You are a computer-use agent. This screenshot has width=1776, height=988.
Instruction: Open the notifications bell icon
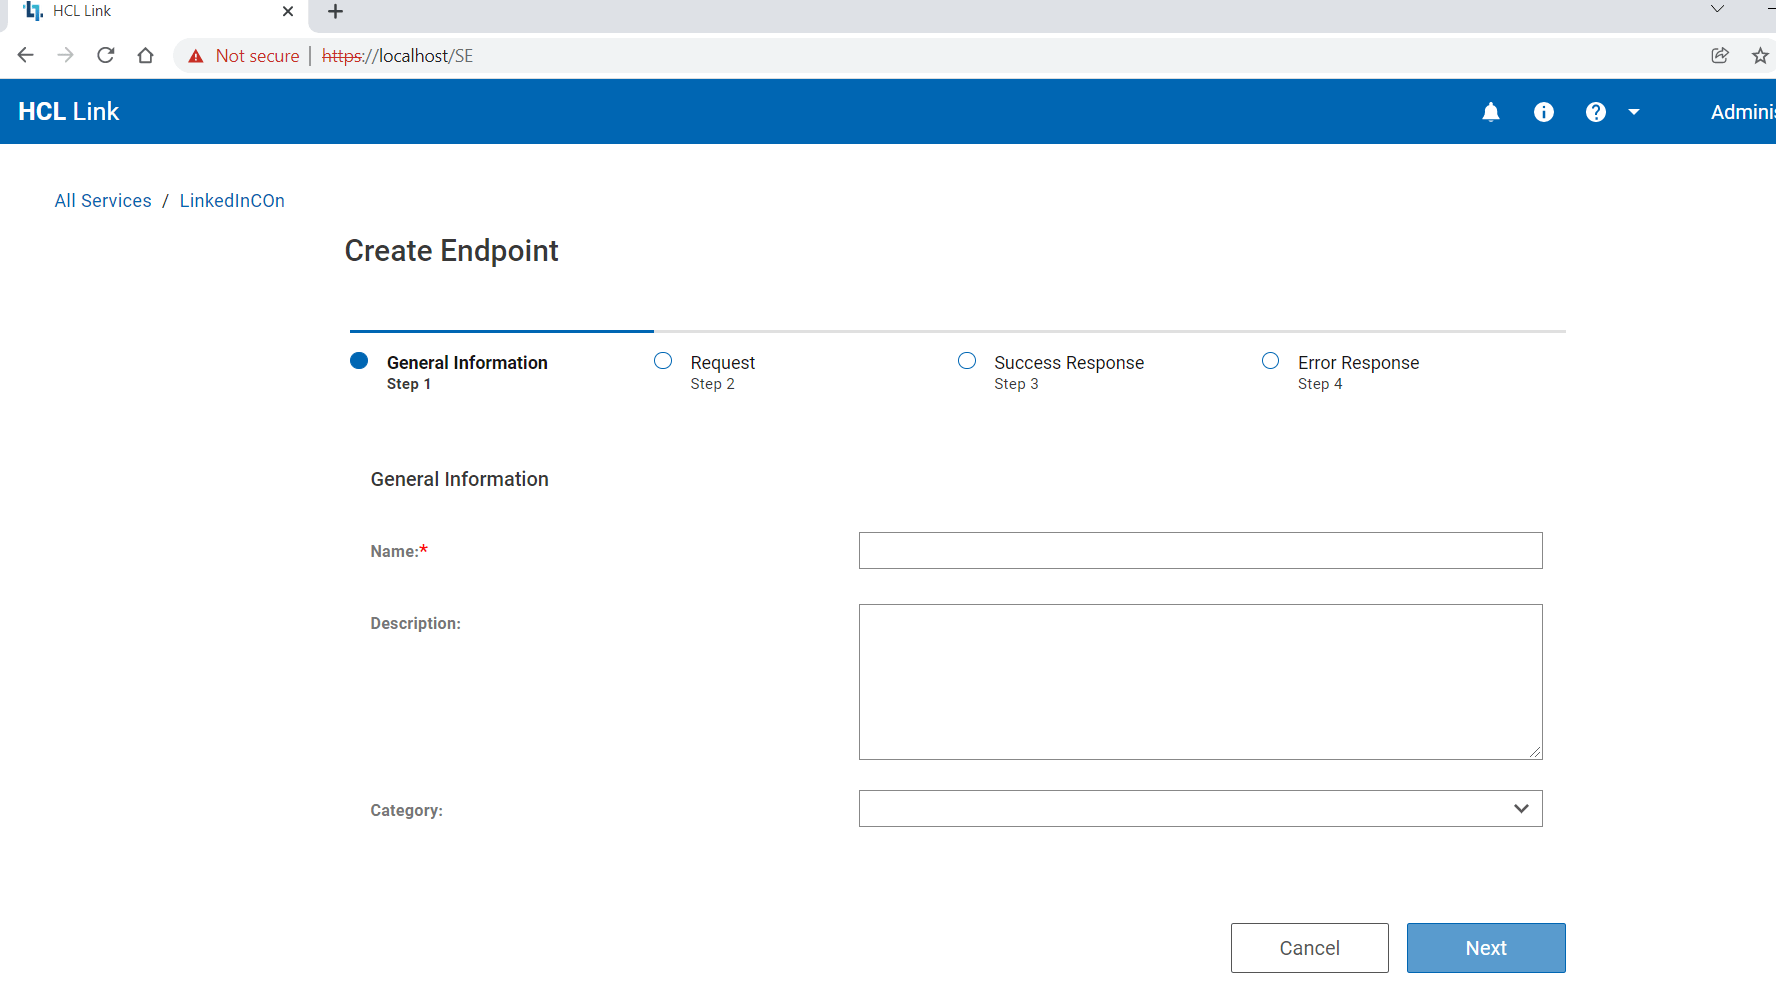pyautogui.click(x=1491, y=112)
